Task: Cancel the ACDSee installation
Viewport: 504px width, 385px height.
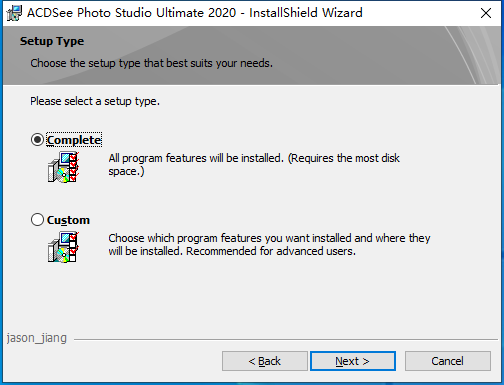Action: coord(448,361)
